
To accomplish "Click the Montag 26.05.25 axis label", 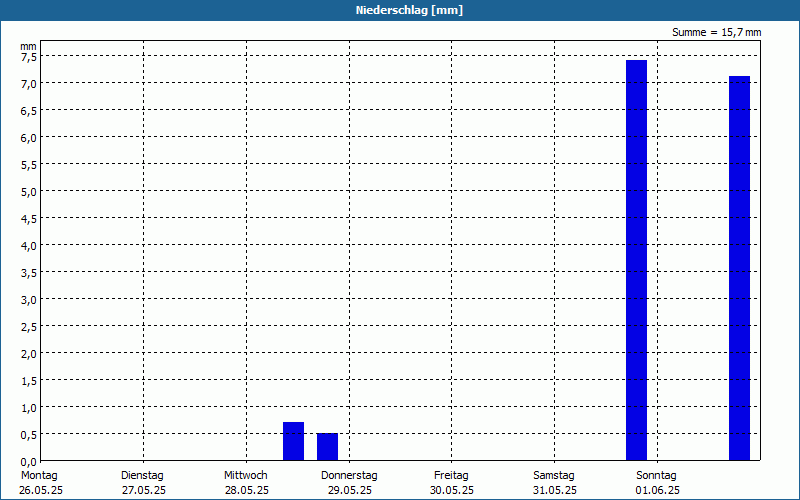I will tap(40, 483).
